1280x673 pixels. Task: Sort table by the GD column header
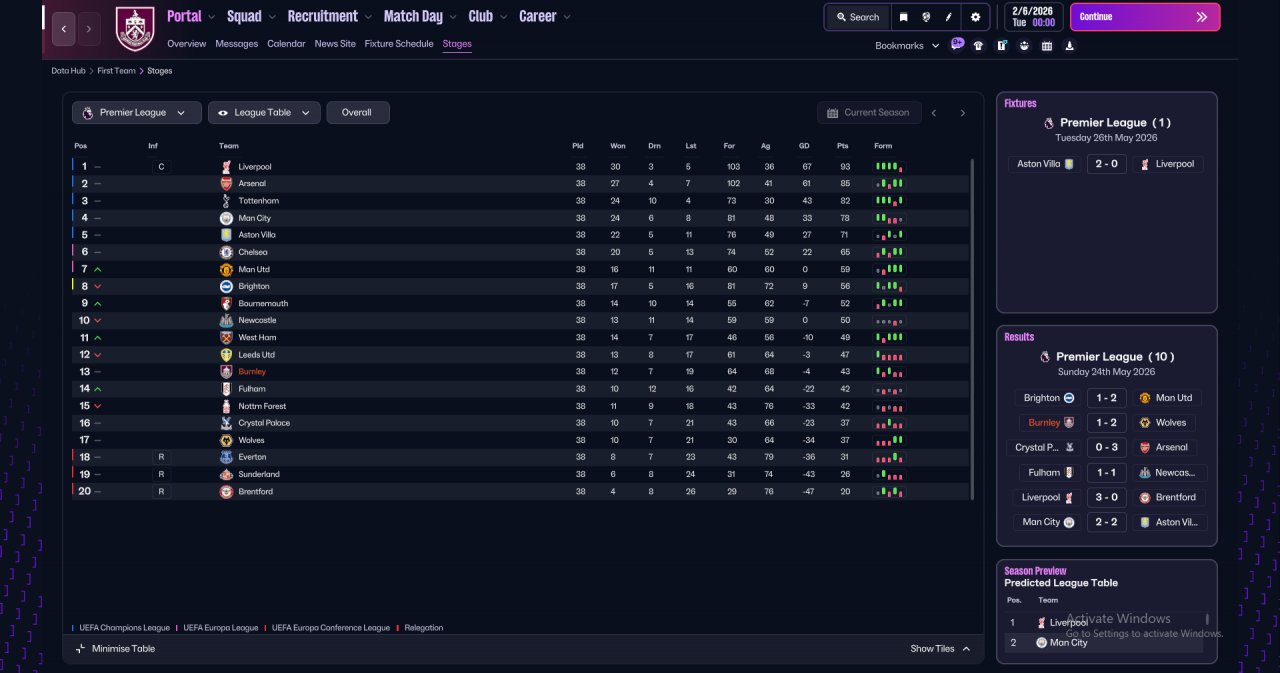804,146
